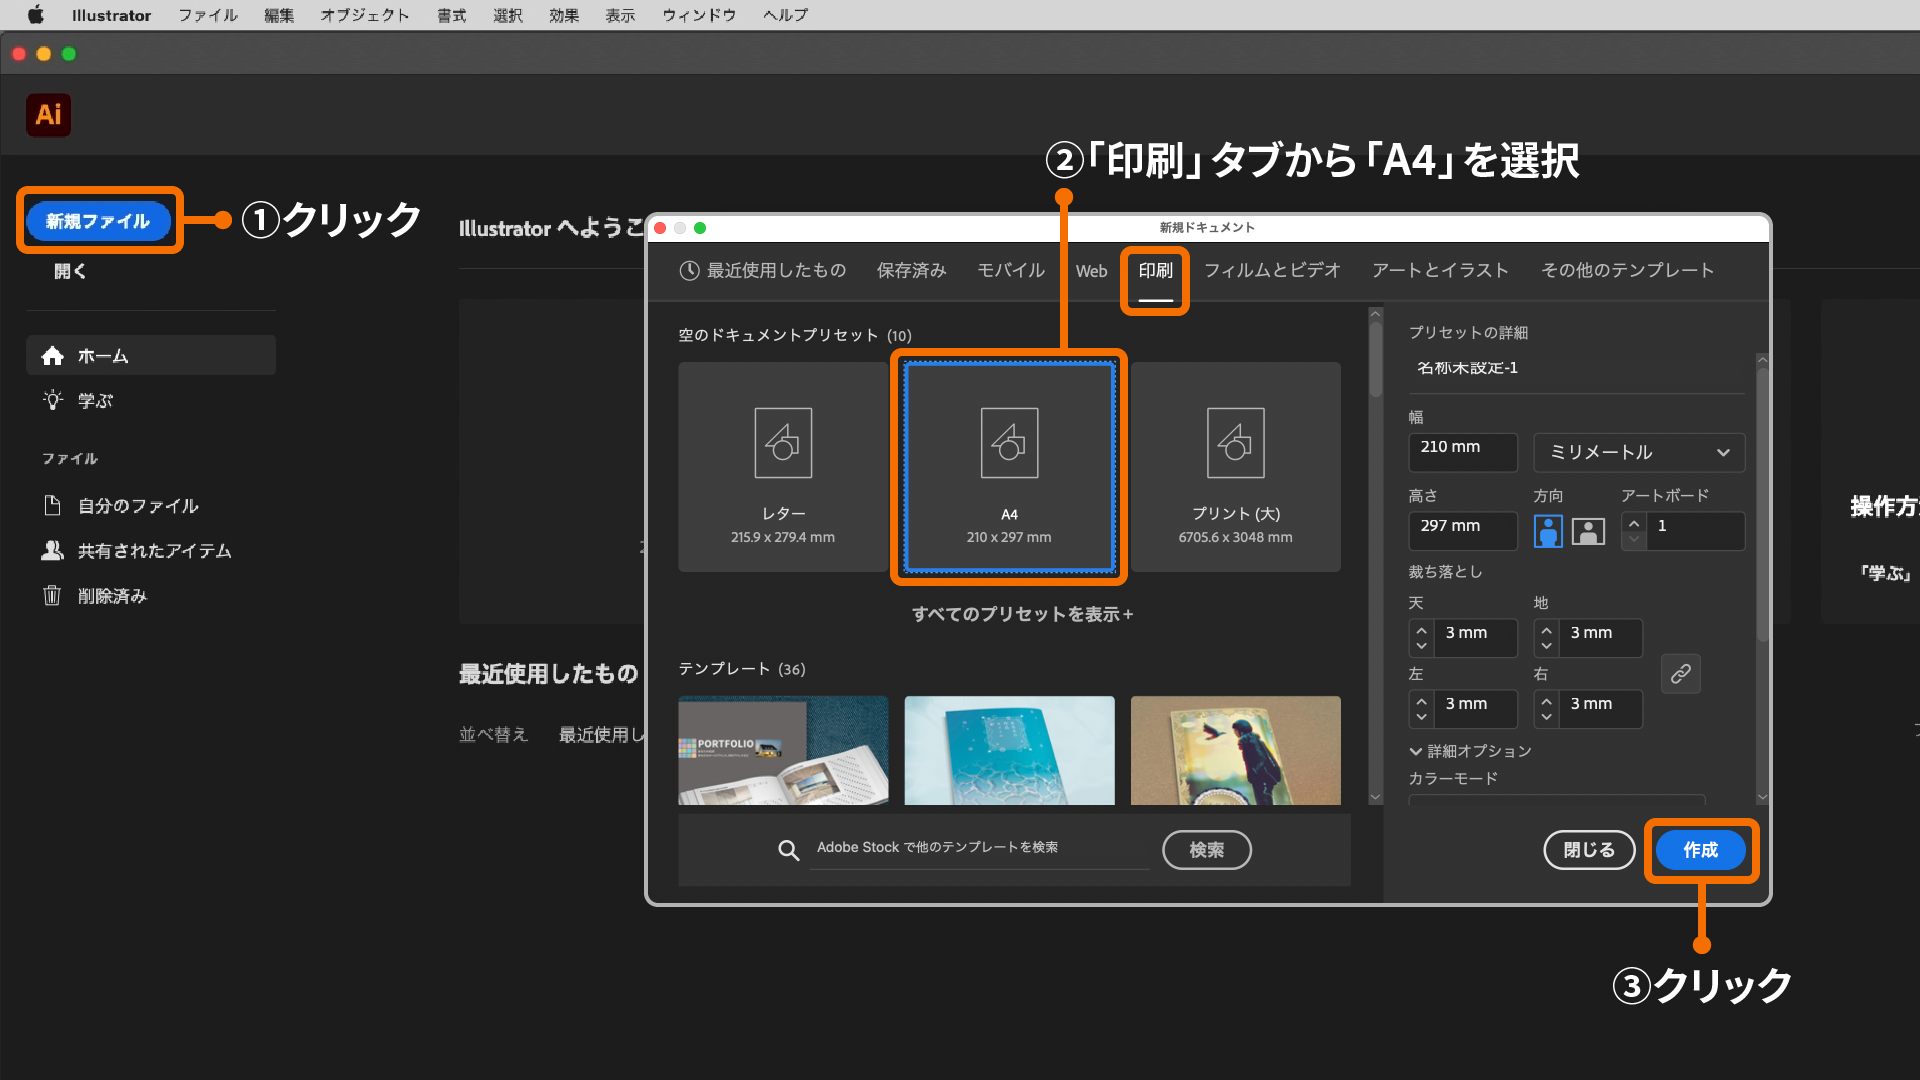Click the Illustrator Ai home logo
The height and width of the screenshot is (1080, 1920).
coord(48,115)
